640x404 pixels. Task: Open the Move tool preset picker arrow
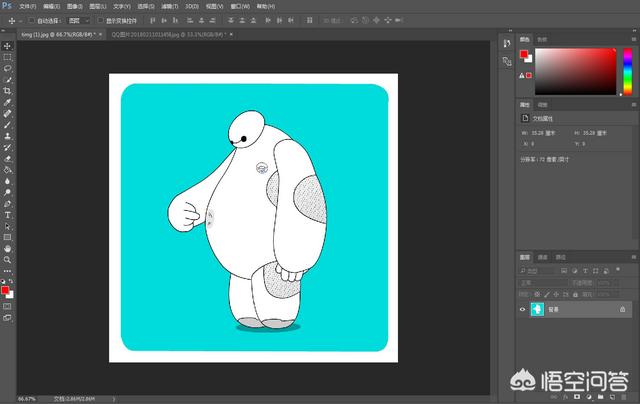pos(20,20)
